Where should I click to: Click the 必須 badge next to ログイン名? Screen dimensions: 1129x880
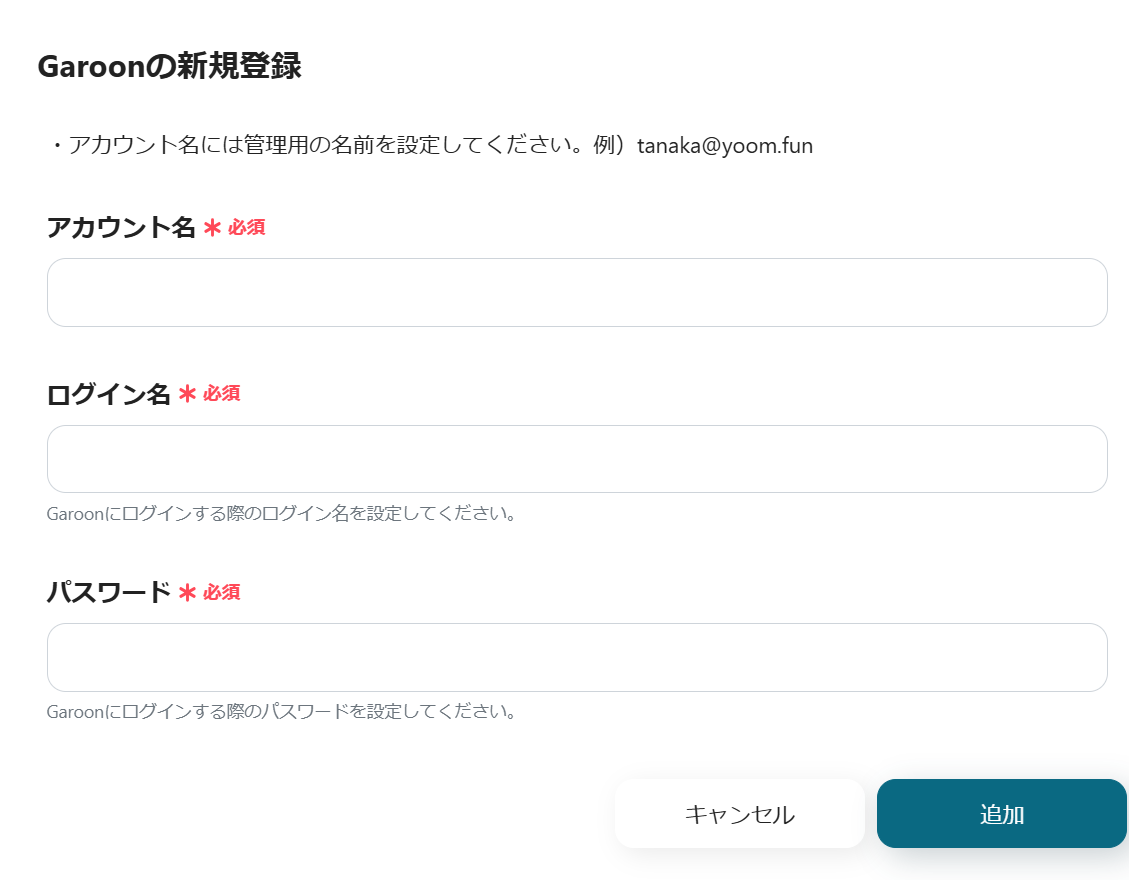222,393
